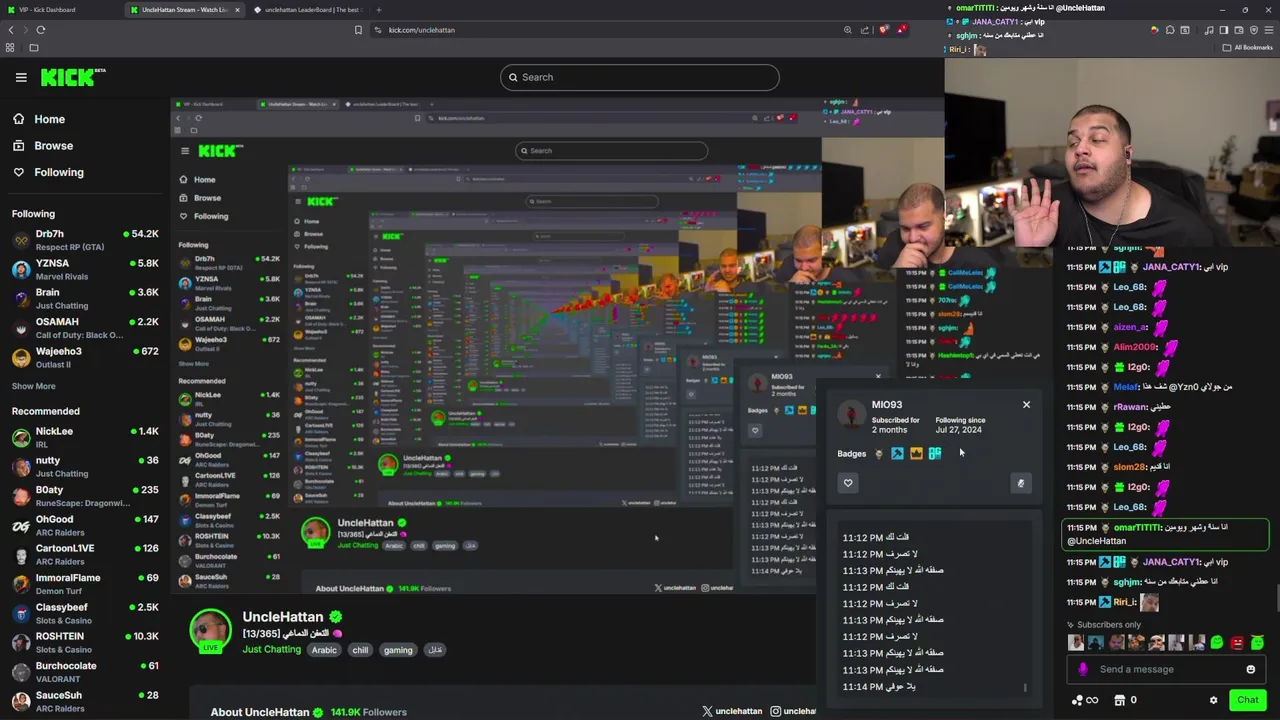Viewport: 1280px width, 720px height.
Task: Close the UncleHattan Stream tab
Action: pos(237,10)
